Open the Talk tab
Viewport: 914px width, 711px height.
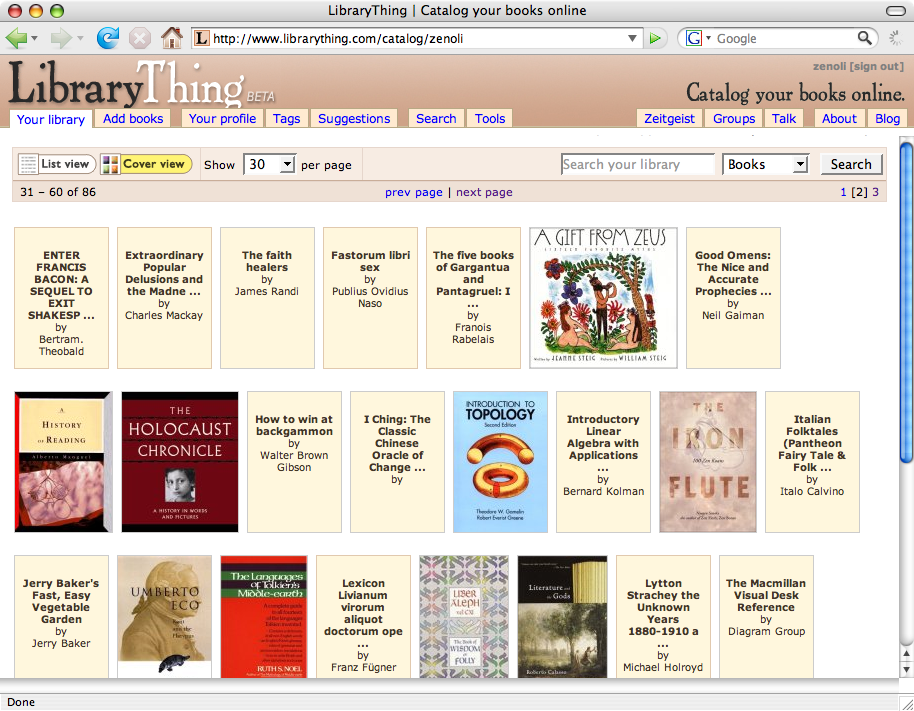click(x=783, y=119)
